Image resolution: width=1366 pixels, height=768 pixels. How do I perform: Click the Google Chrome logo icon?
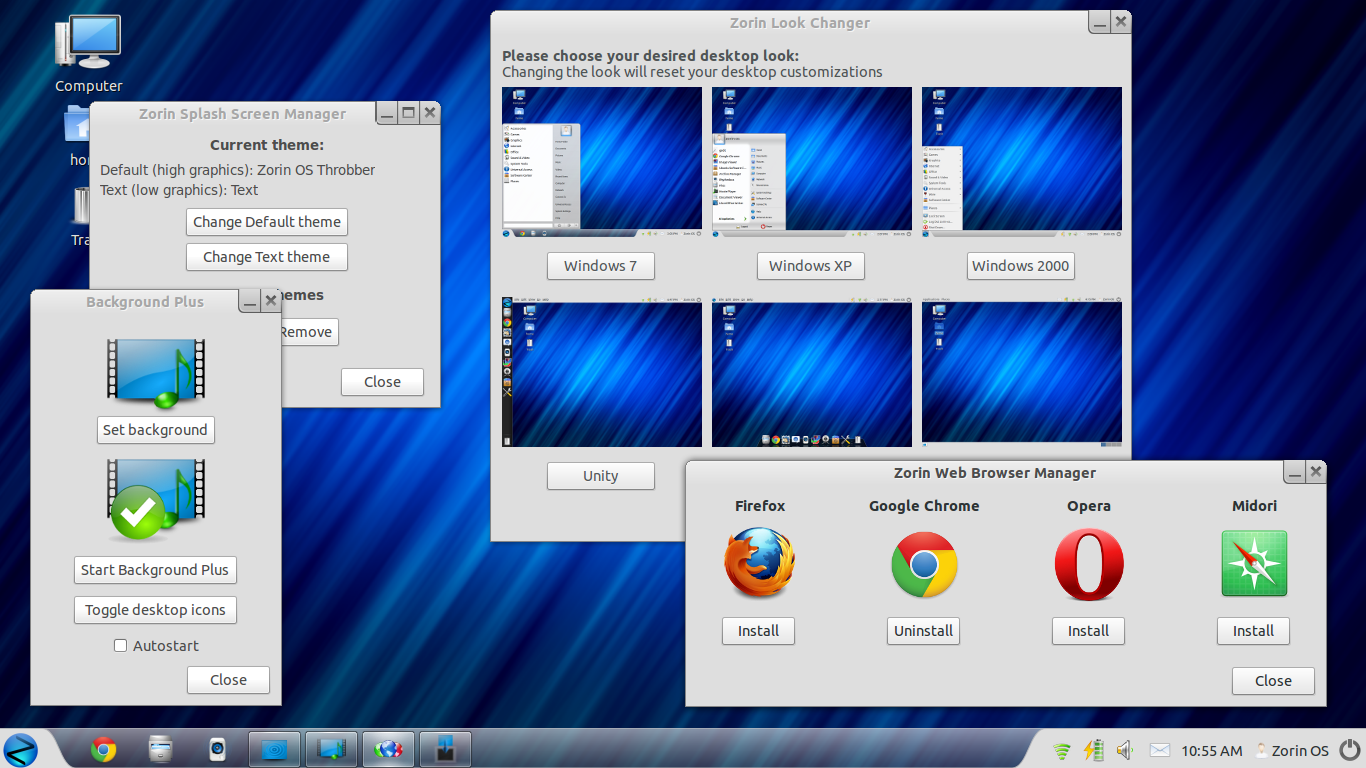[x=923, y=565]
